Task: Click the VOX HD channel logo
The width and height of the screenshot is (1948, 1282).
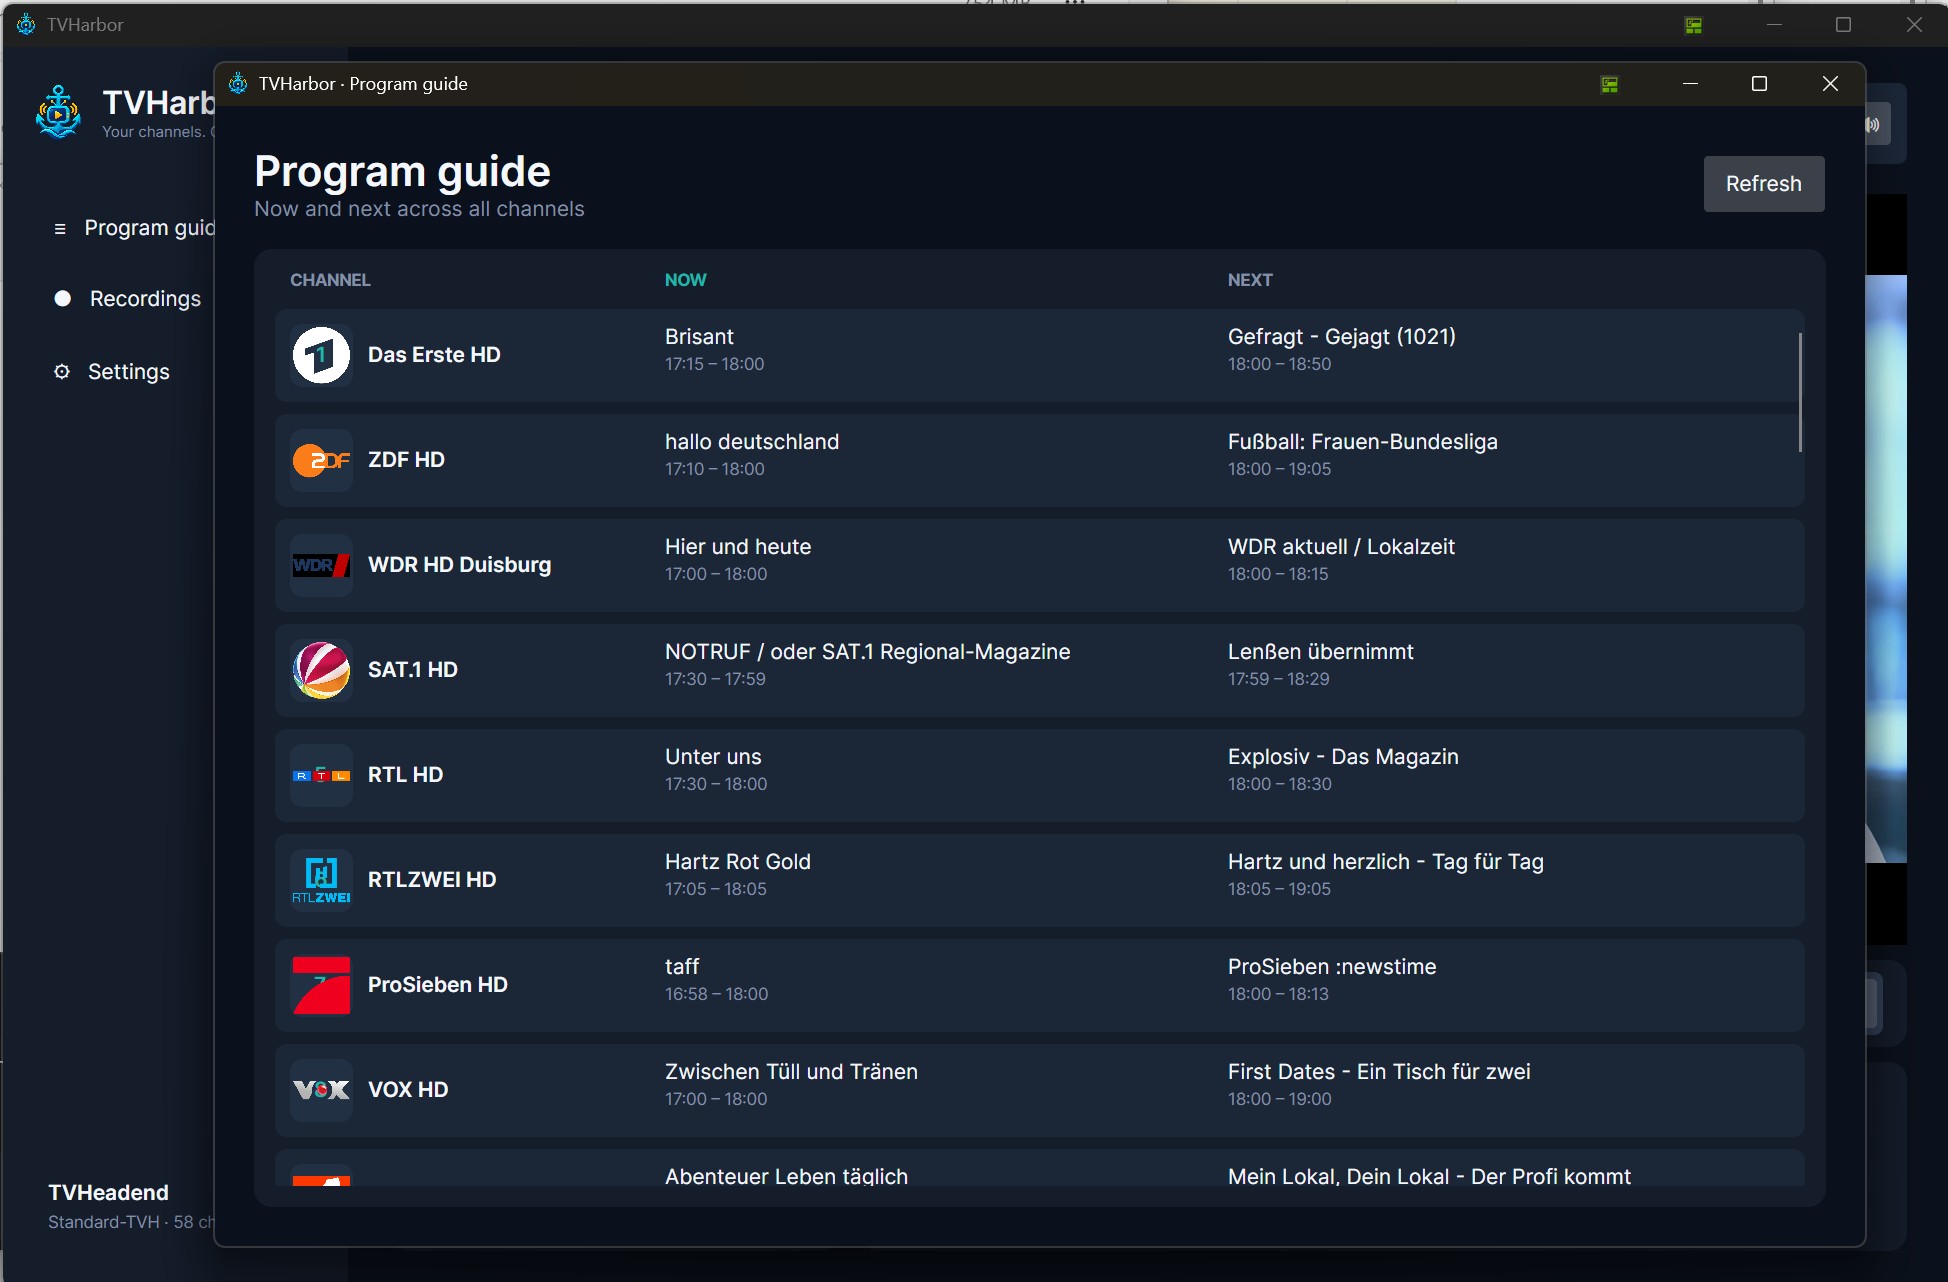Action: tap(321, 1090)
